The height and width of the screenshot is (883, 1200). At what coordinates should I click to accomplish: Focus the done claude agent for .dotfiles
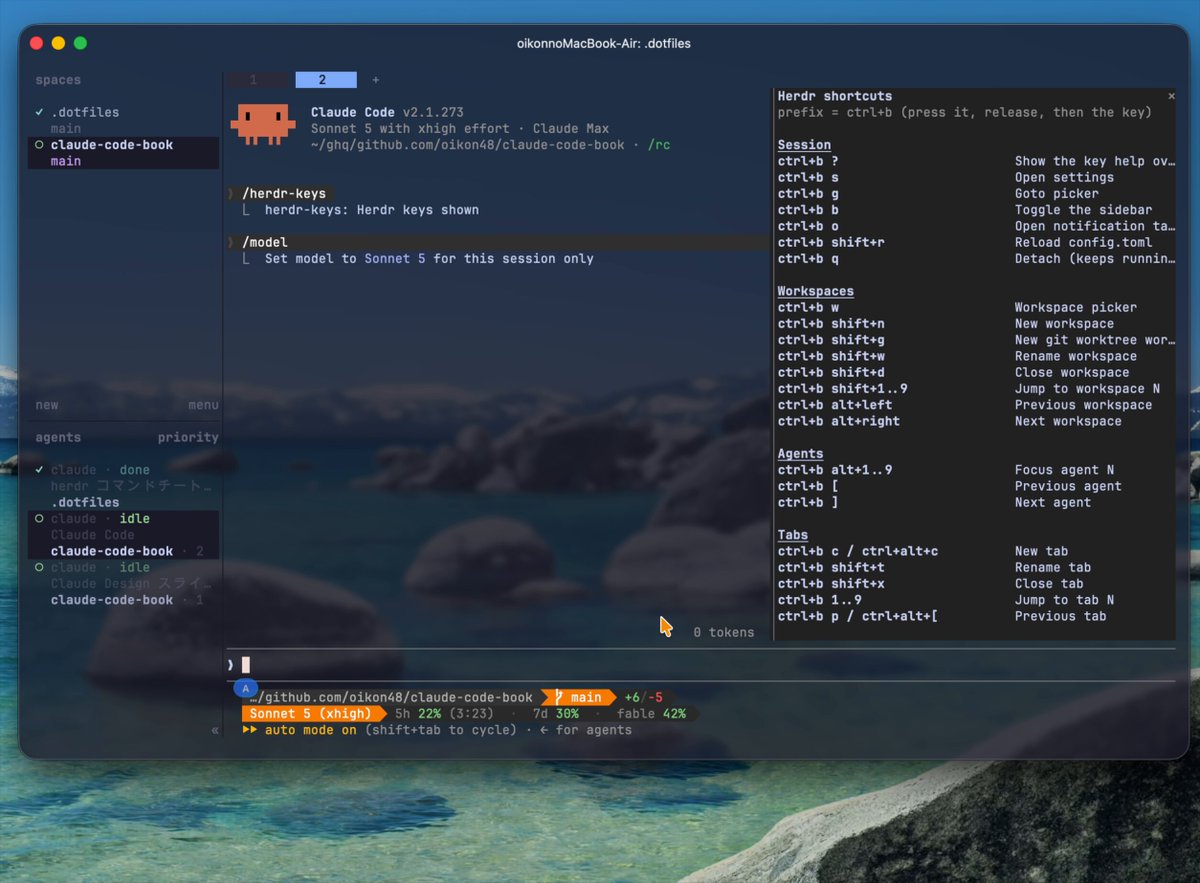coord(123,486)
